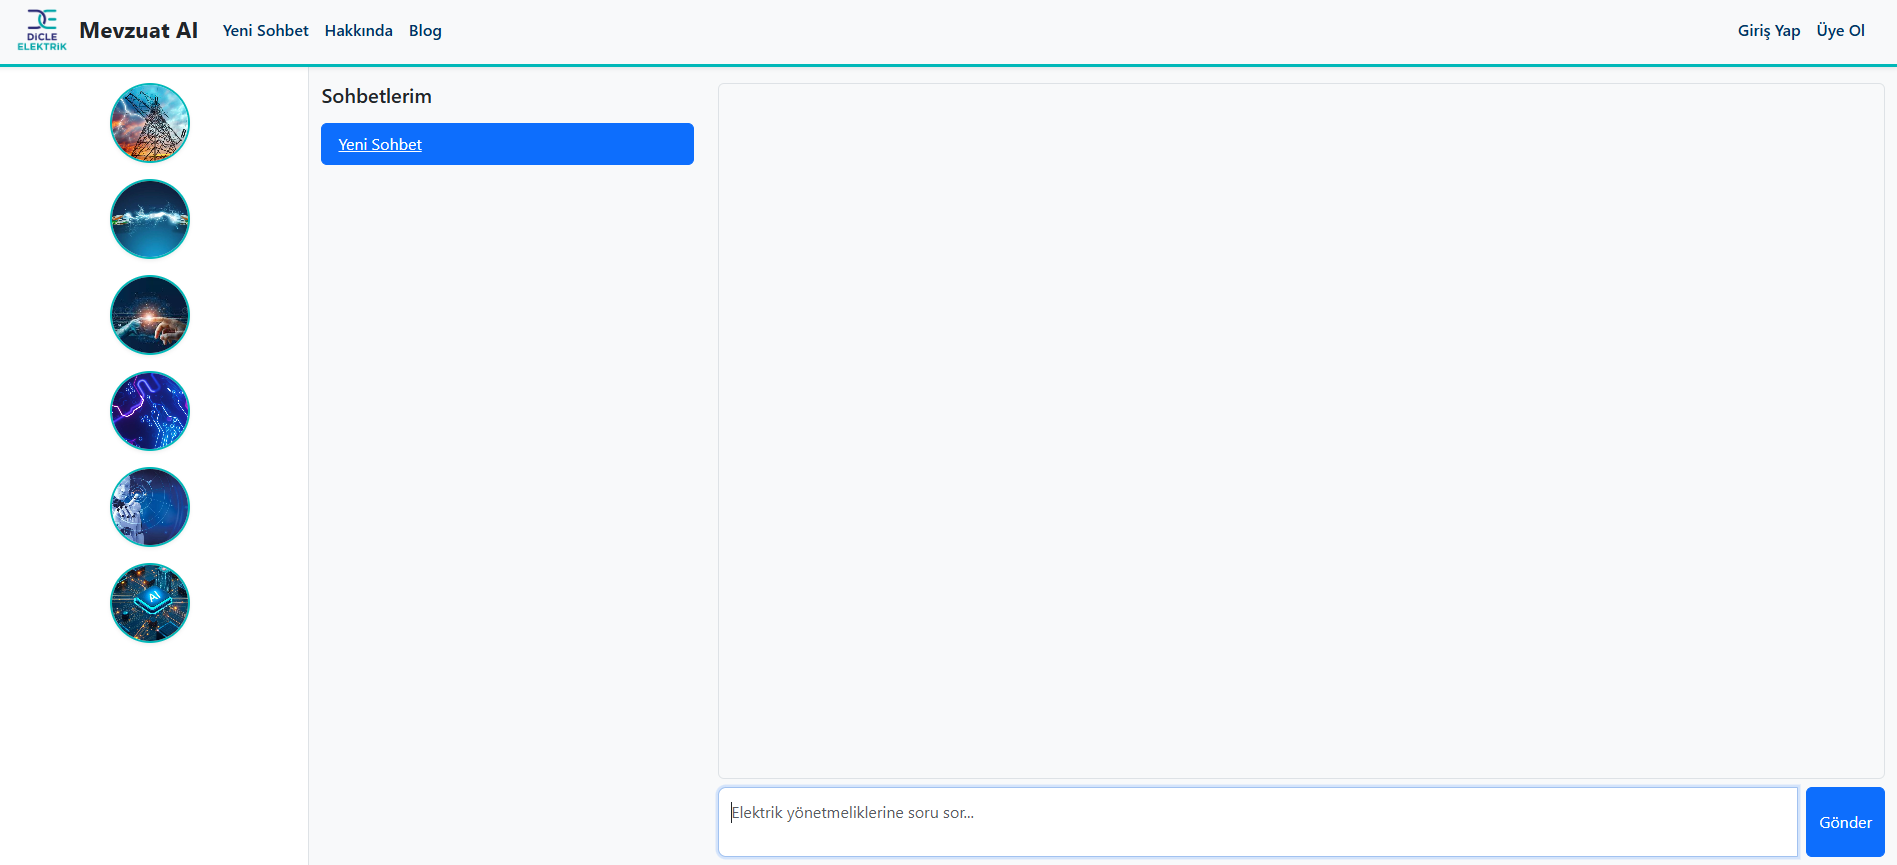Select the electric spark cable image

150,219
